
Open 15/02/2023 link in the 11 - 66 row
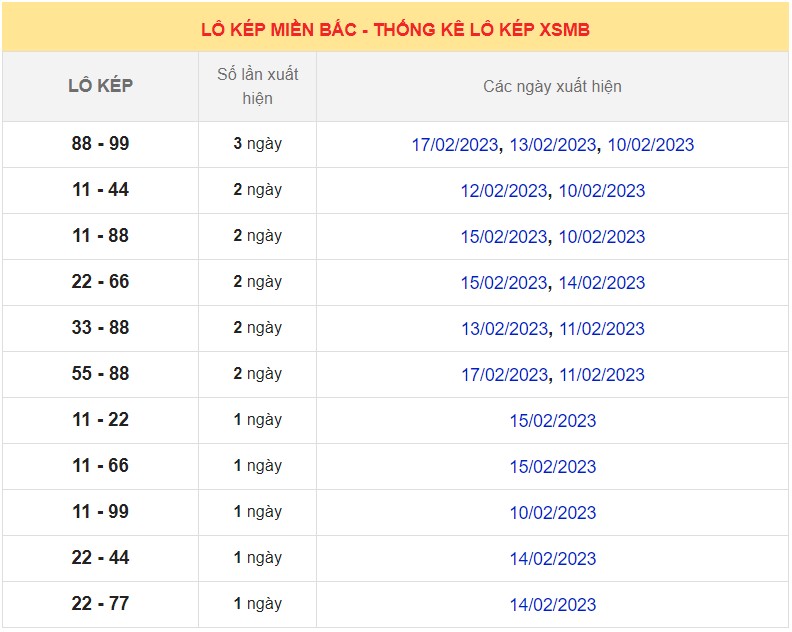click(x=552, y=467)
